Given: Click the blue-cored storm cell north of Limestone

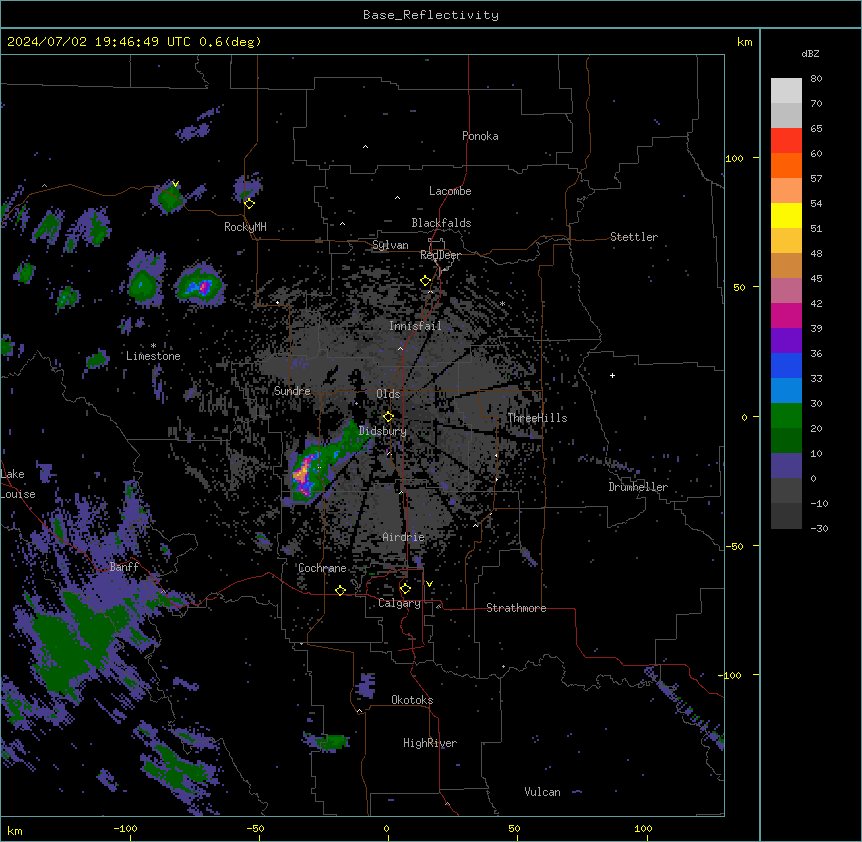Looking at the screenshot, I should 199,285.
